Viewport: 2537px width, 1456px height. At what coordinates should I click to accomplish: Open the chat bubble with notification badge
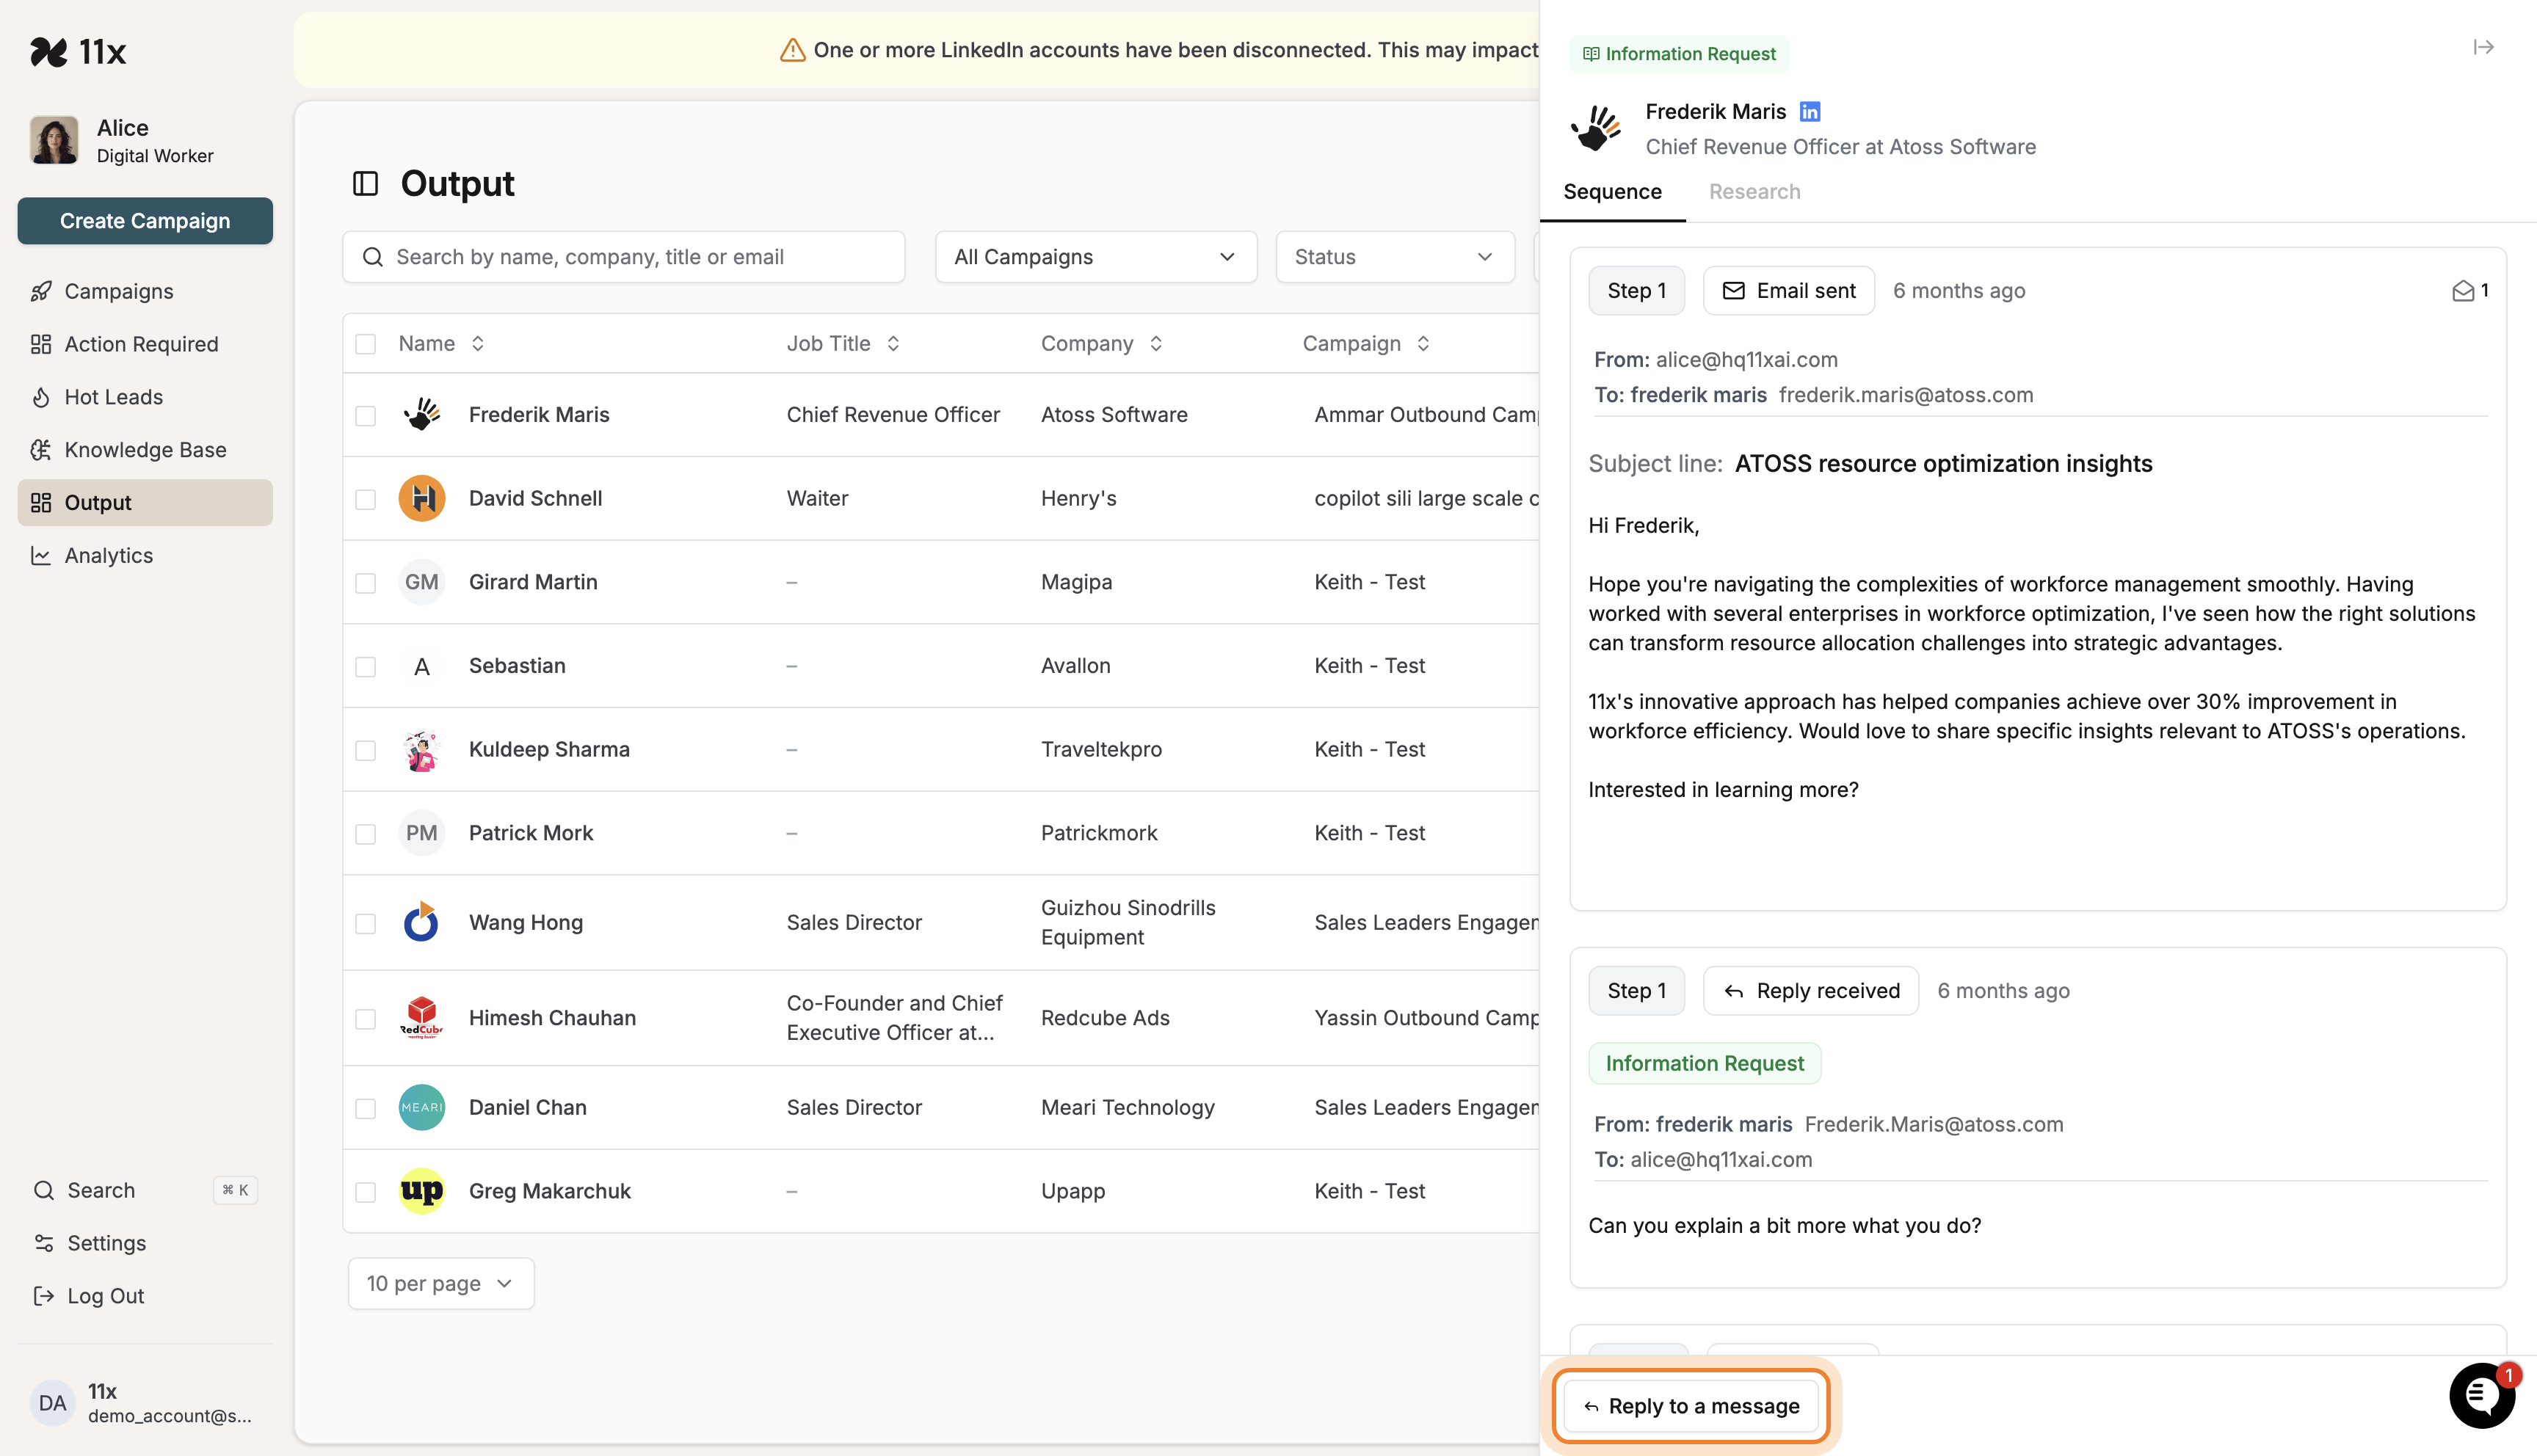pyautogui.click(x=2482, y=1396)
